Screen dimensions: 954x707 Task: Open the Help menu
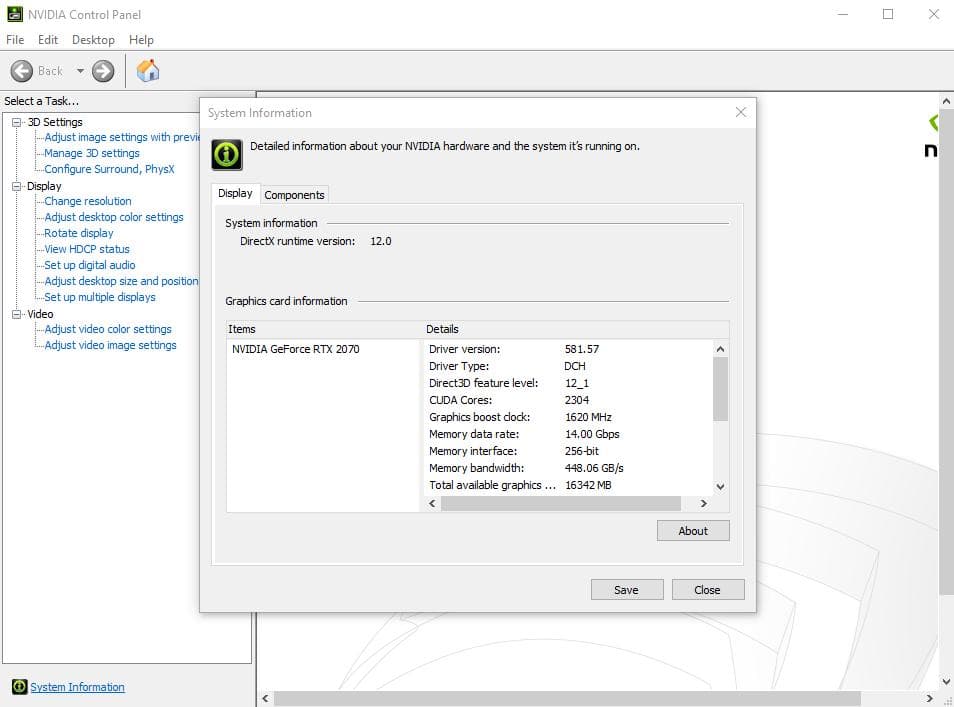pos(141,39)
